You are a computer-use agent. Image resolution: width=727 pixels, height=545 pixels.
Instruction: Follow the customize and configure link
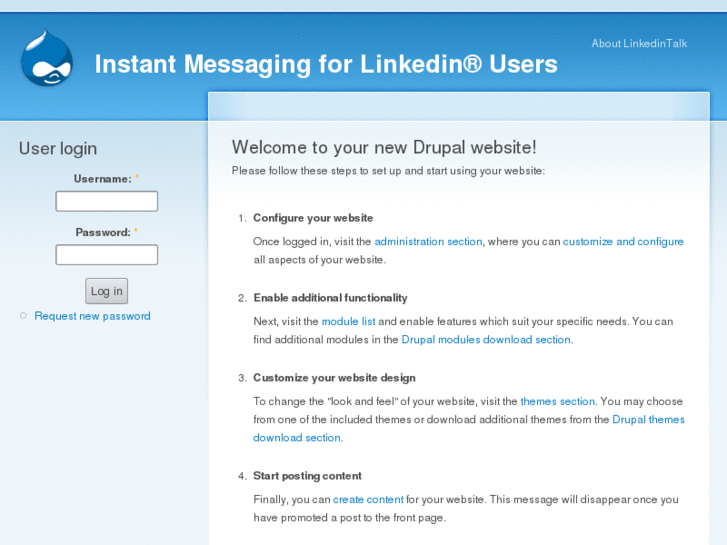623,242
